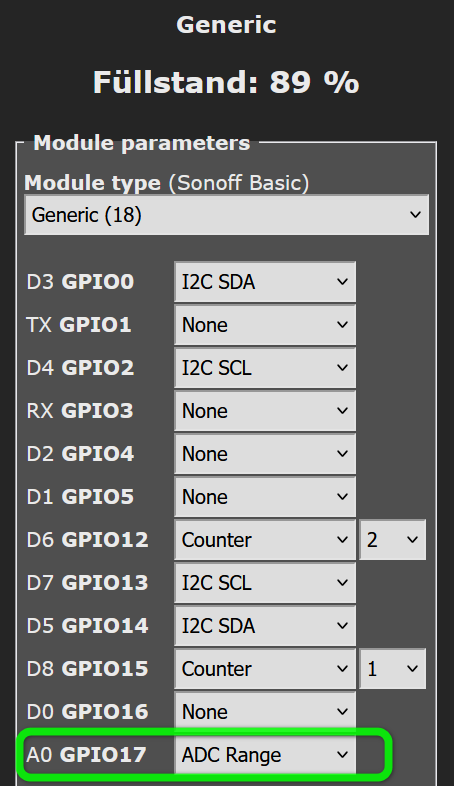Image resolution: width=454 pixels, height=786 pixels.
Task: Open the RX GPIO3 function dropdown
Action: [265, 411]
